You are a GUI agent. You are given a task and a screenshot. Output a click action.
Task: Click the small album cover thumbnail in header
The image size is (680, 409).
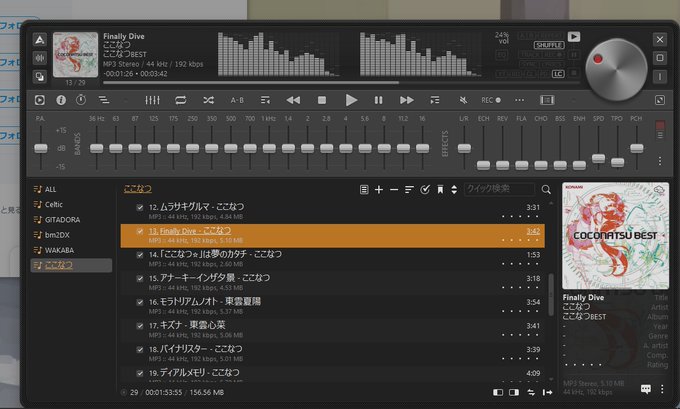coord(75,55)
